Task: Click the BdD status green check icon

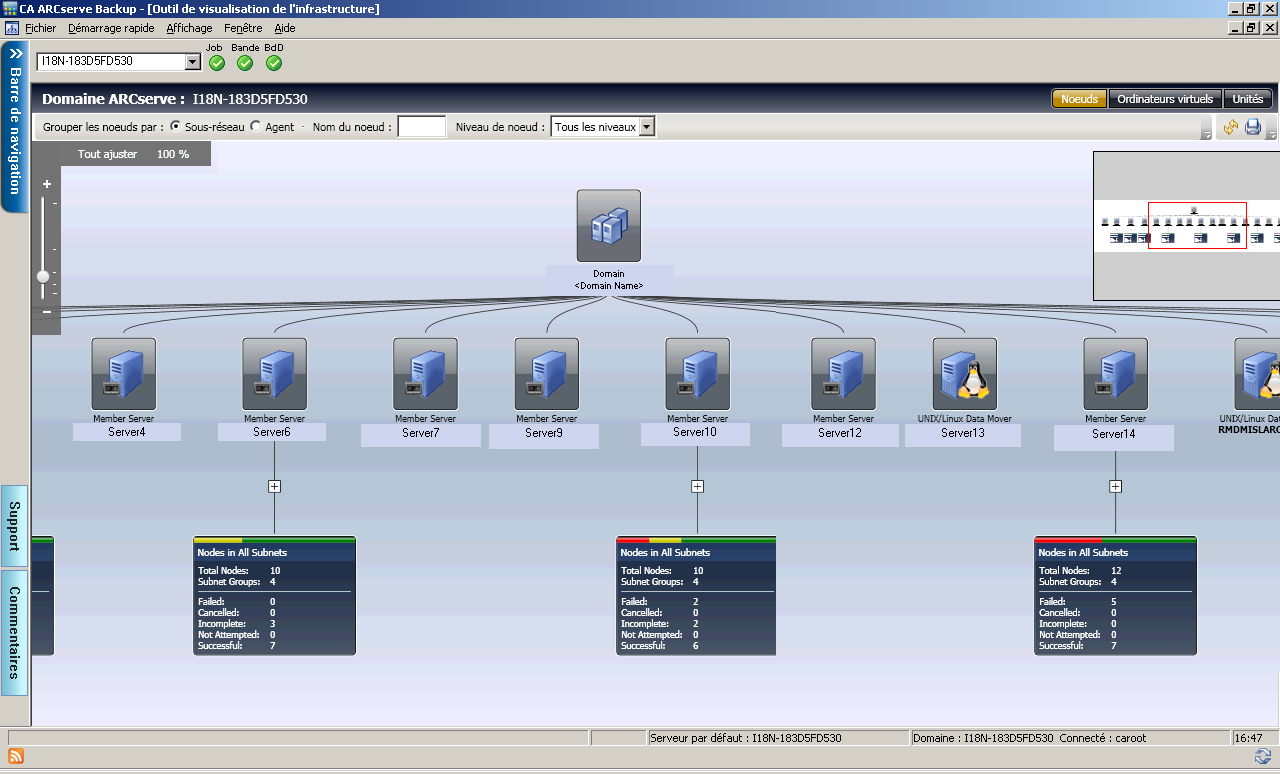Action: tap(274, 63)
